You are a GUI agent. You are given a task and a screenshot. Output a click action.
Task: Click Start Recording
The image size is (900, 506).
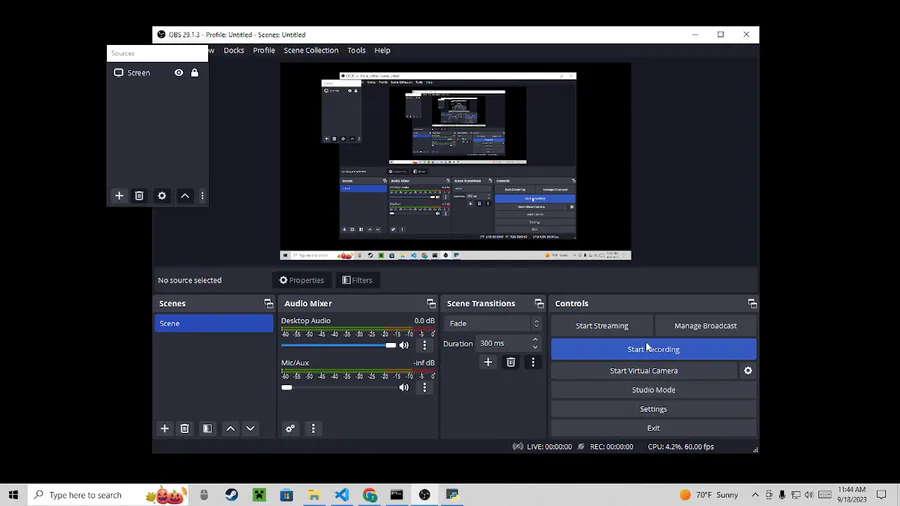pos(654,349)
